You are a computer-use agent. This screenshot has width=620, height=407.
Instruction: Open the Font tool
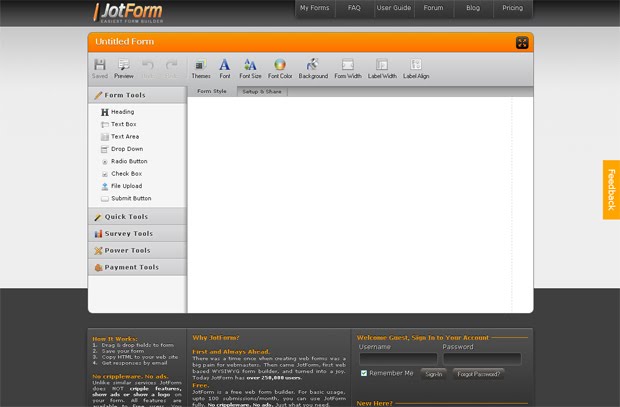click(225, 68)
